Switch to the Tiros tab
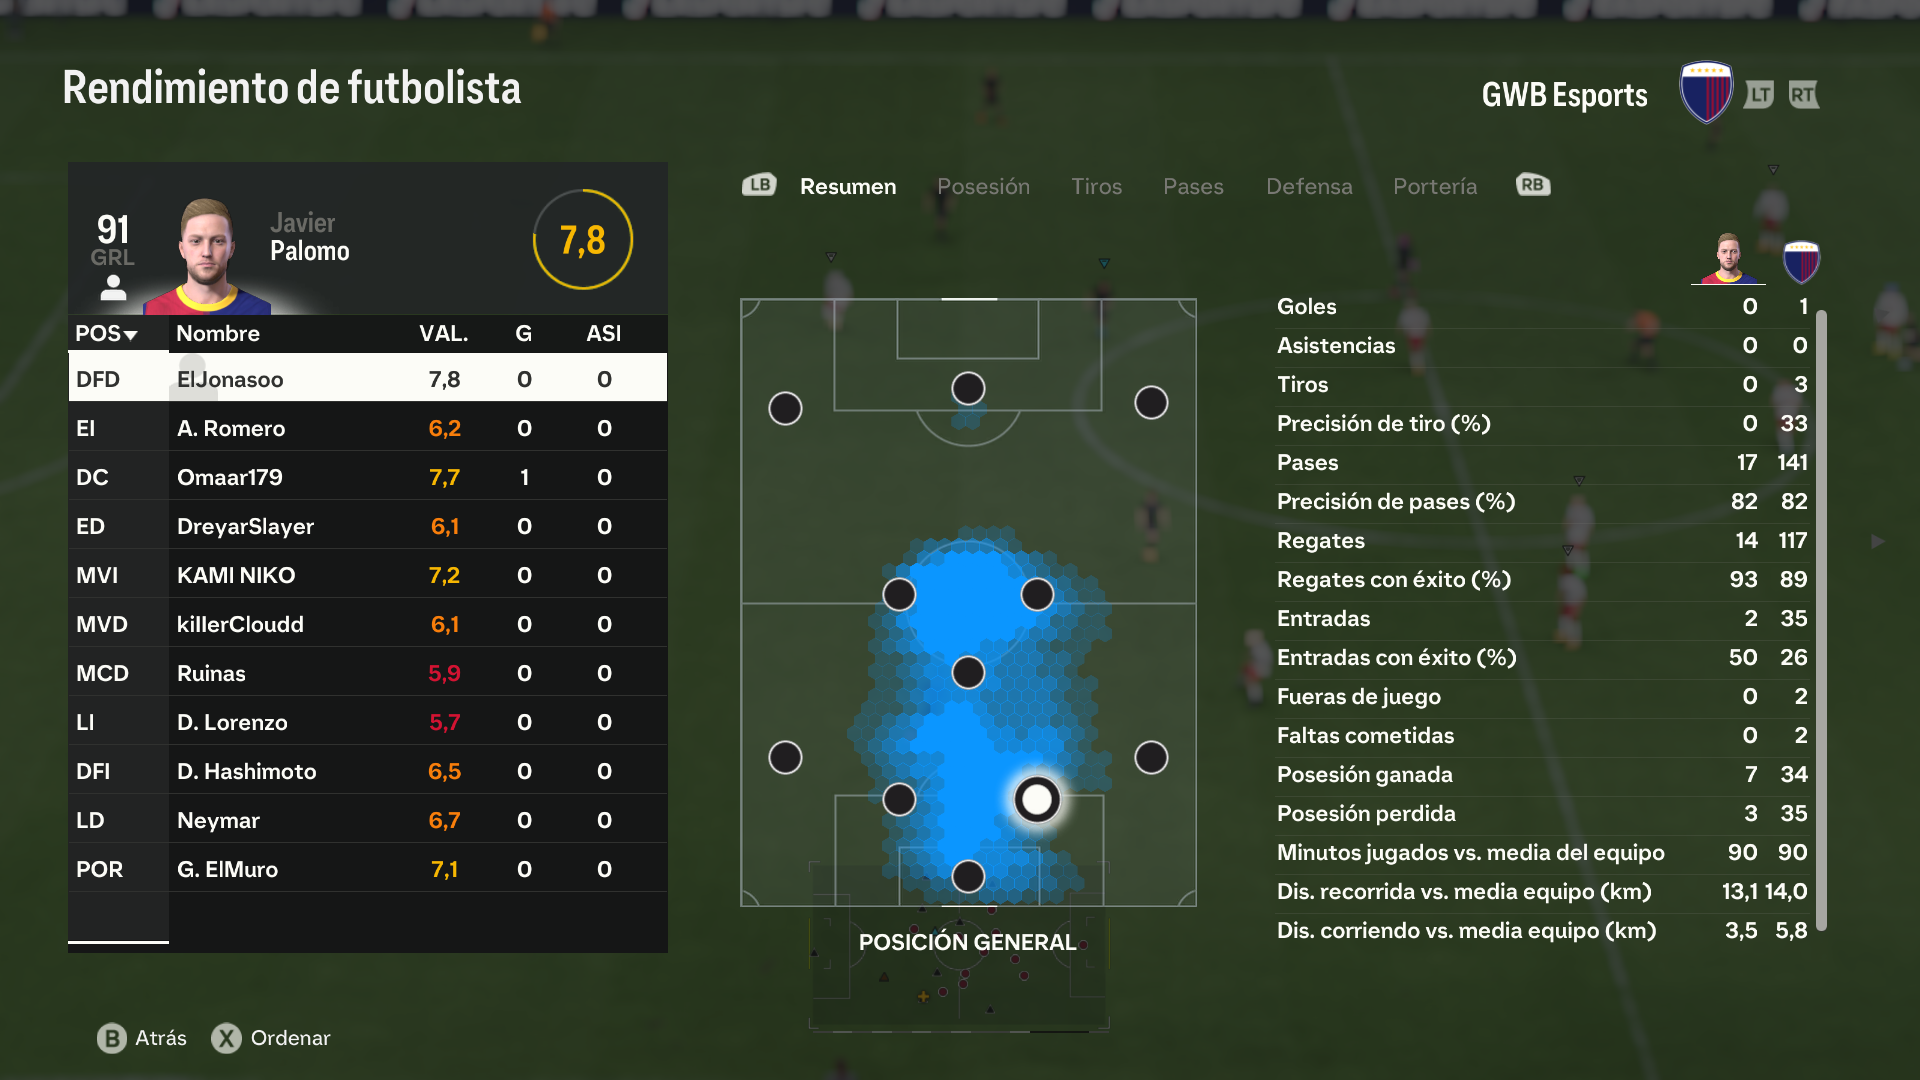 coord(1096,186)
